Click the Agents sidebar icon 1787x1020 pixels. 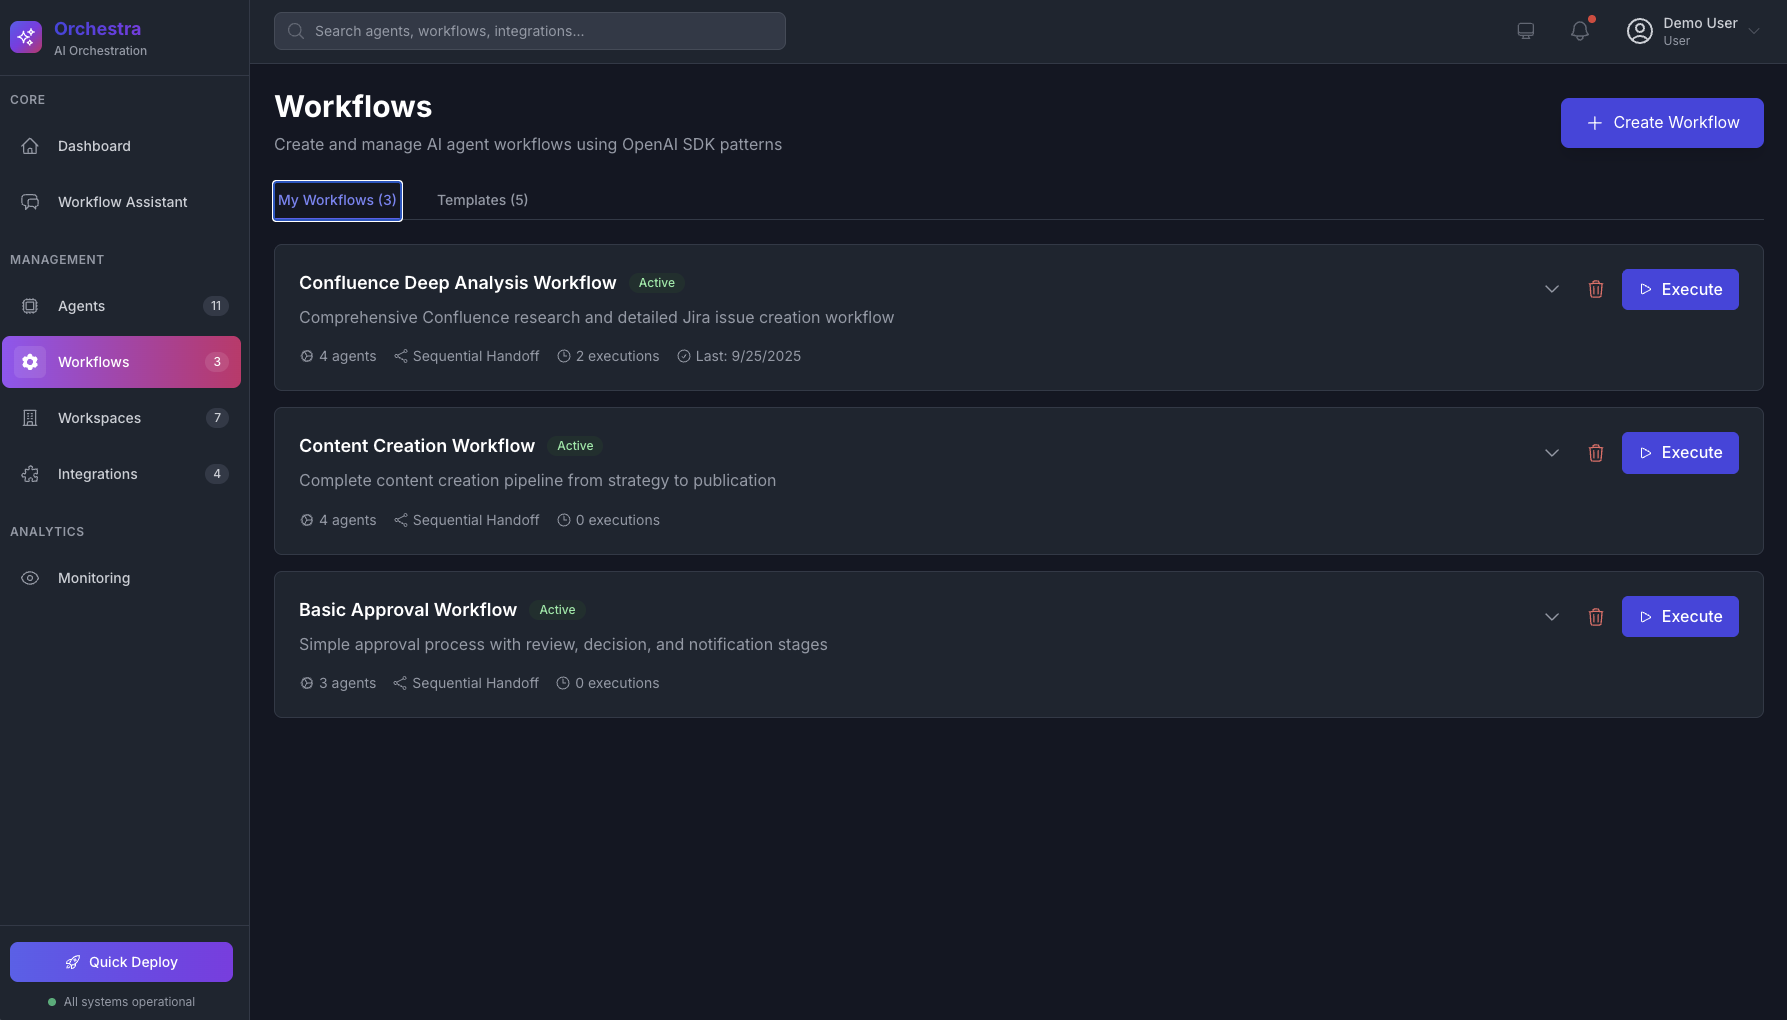[x=30, y=306]
